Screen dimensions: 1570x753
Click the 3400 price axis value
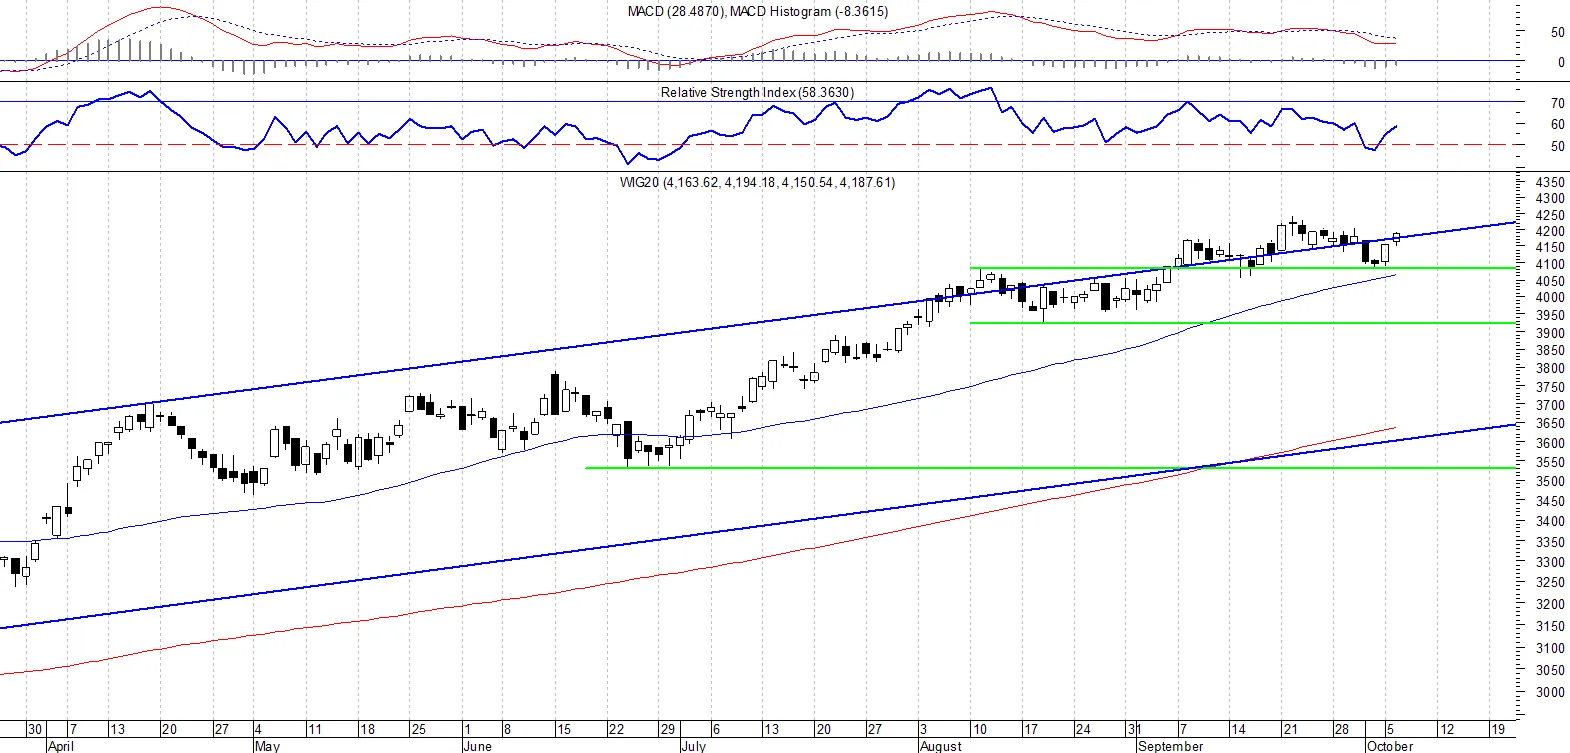coord(1550,522)
